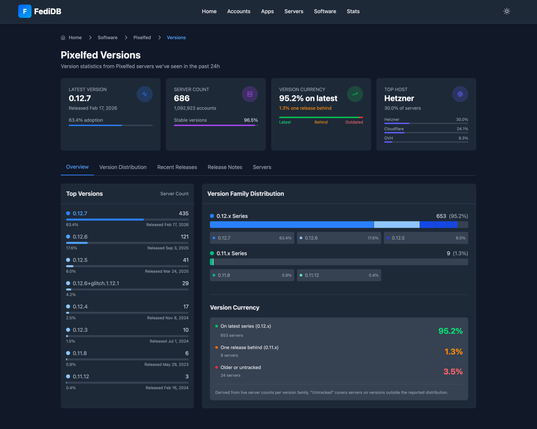Click the 63.4% adoption progress bar

click(x=111, y=125)
